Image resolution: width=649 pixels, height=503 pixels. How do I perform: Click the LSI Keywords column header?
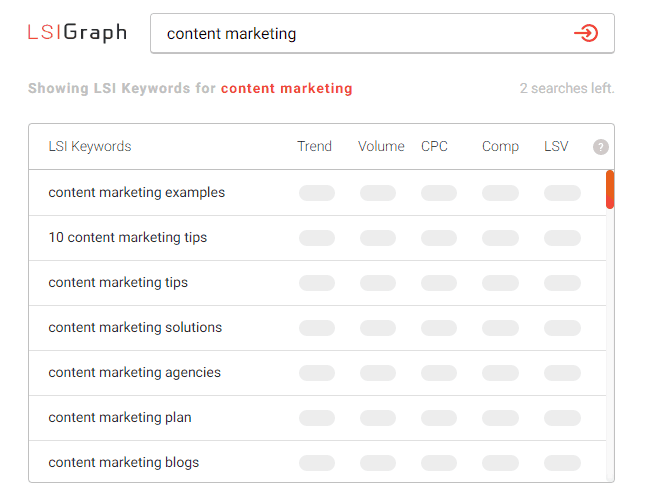90,147
